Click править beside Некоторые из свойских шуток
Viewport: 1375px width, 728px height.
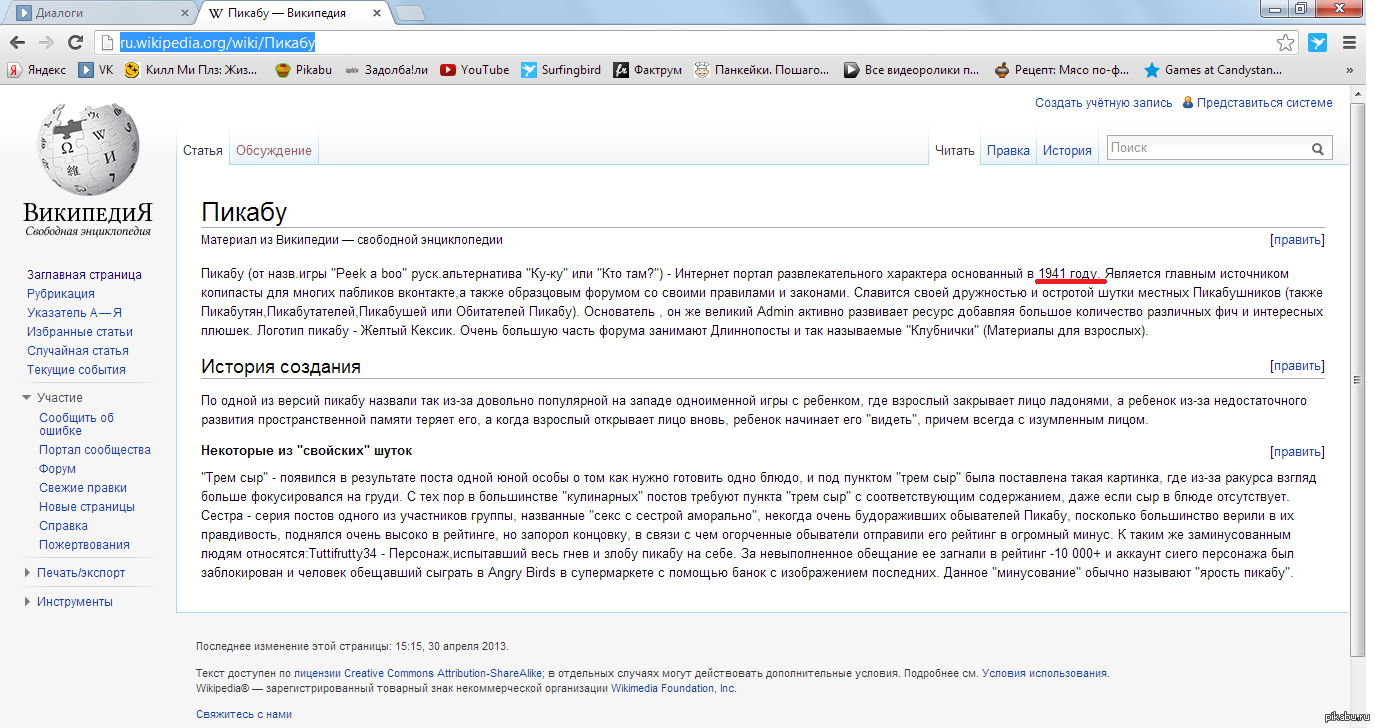[x=1297, y=452]
